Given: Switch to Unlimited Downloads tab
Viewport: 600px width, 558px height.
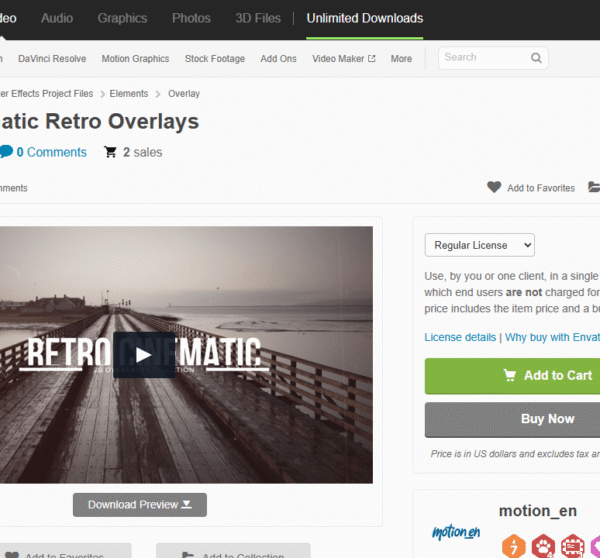Looking at the screenshot, I should coord(365,18).
